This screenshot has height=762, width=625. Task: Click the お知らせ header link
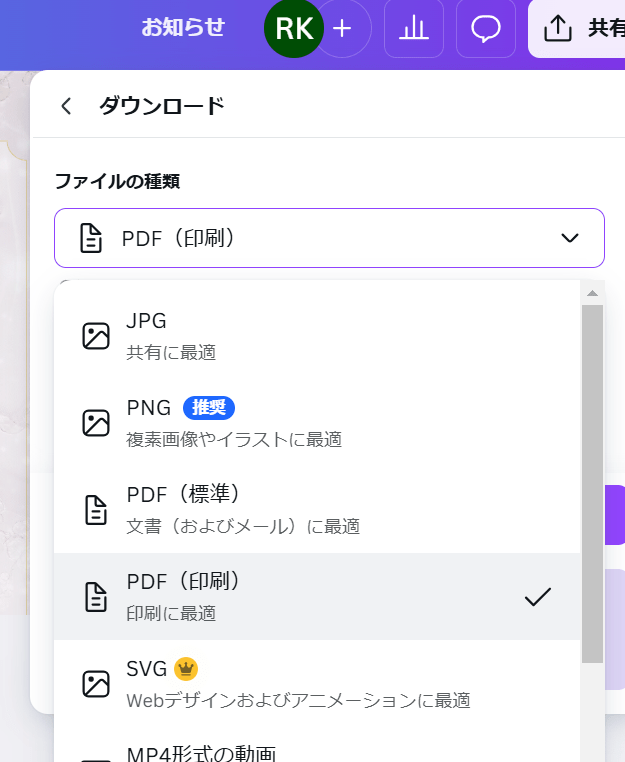(183, 27)
